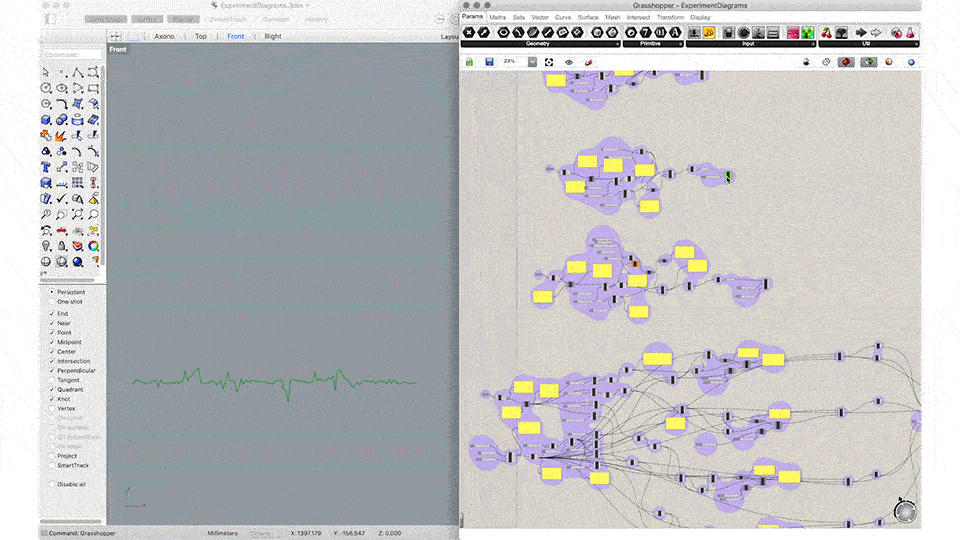Click the Vector param hexagon icon in Grasshopper

coord(484,32)
